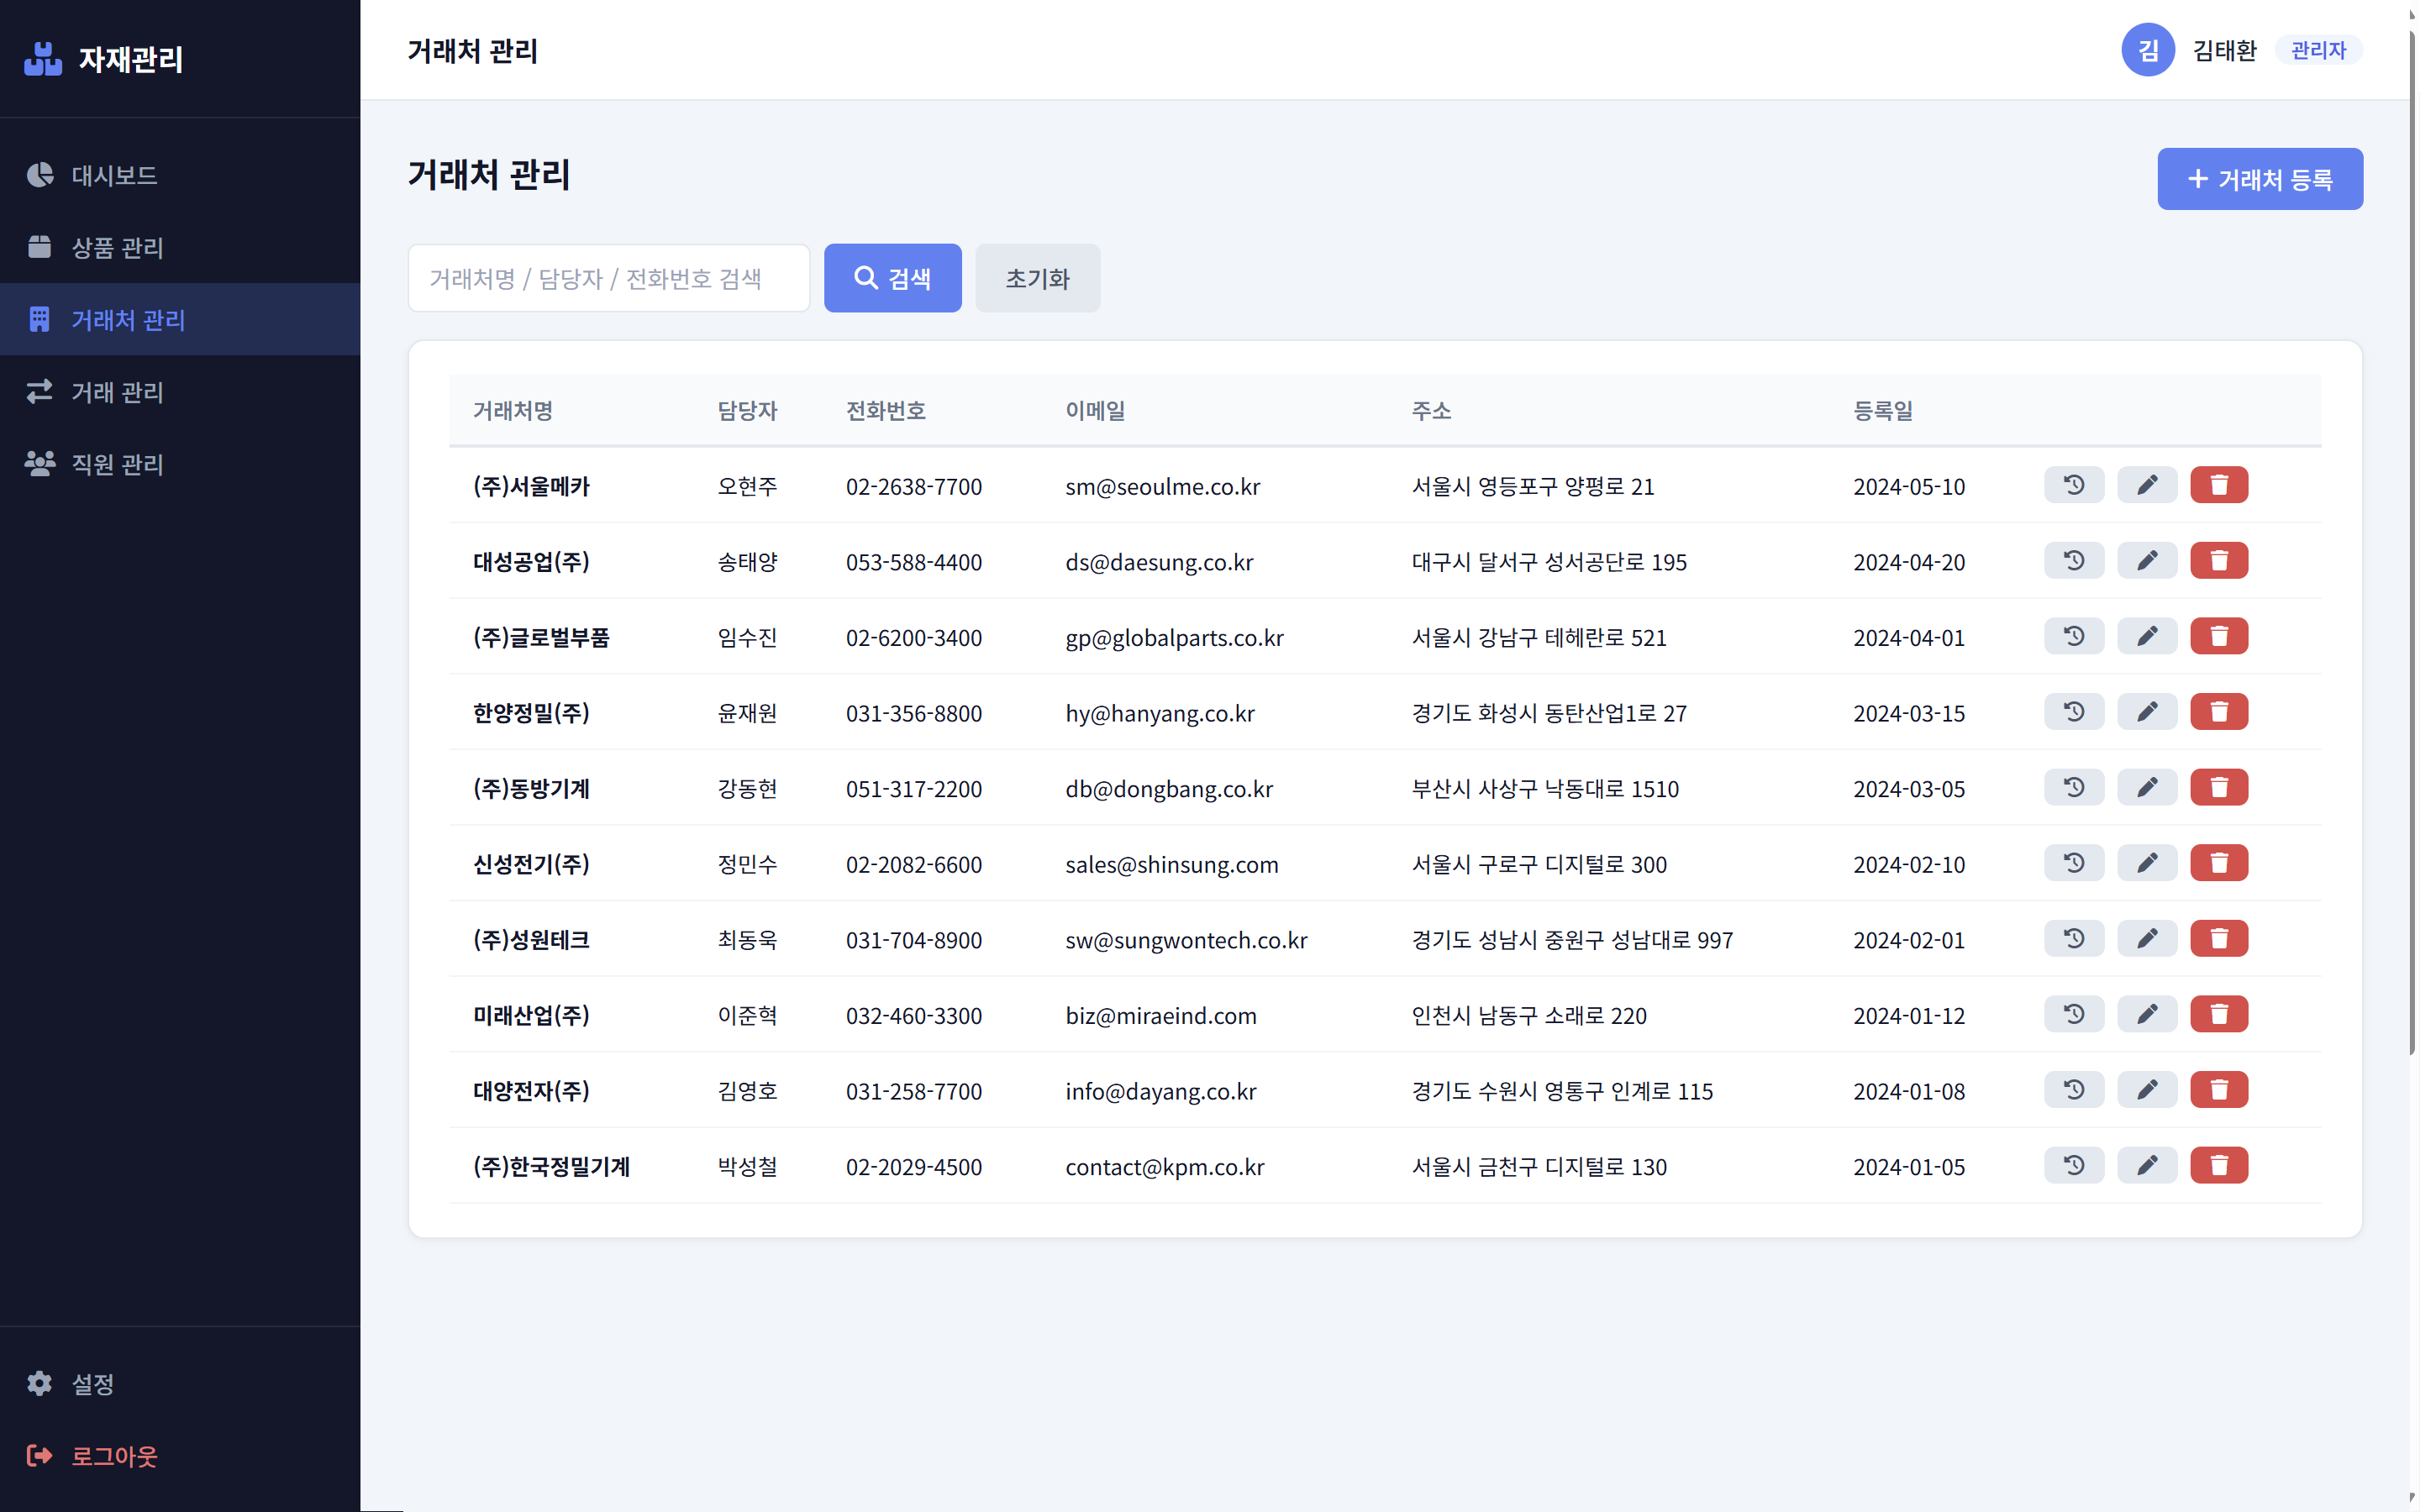
Task: Edit 대성공업(주) with pencil icon
Action: click(x=2147, y=560)
